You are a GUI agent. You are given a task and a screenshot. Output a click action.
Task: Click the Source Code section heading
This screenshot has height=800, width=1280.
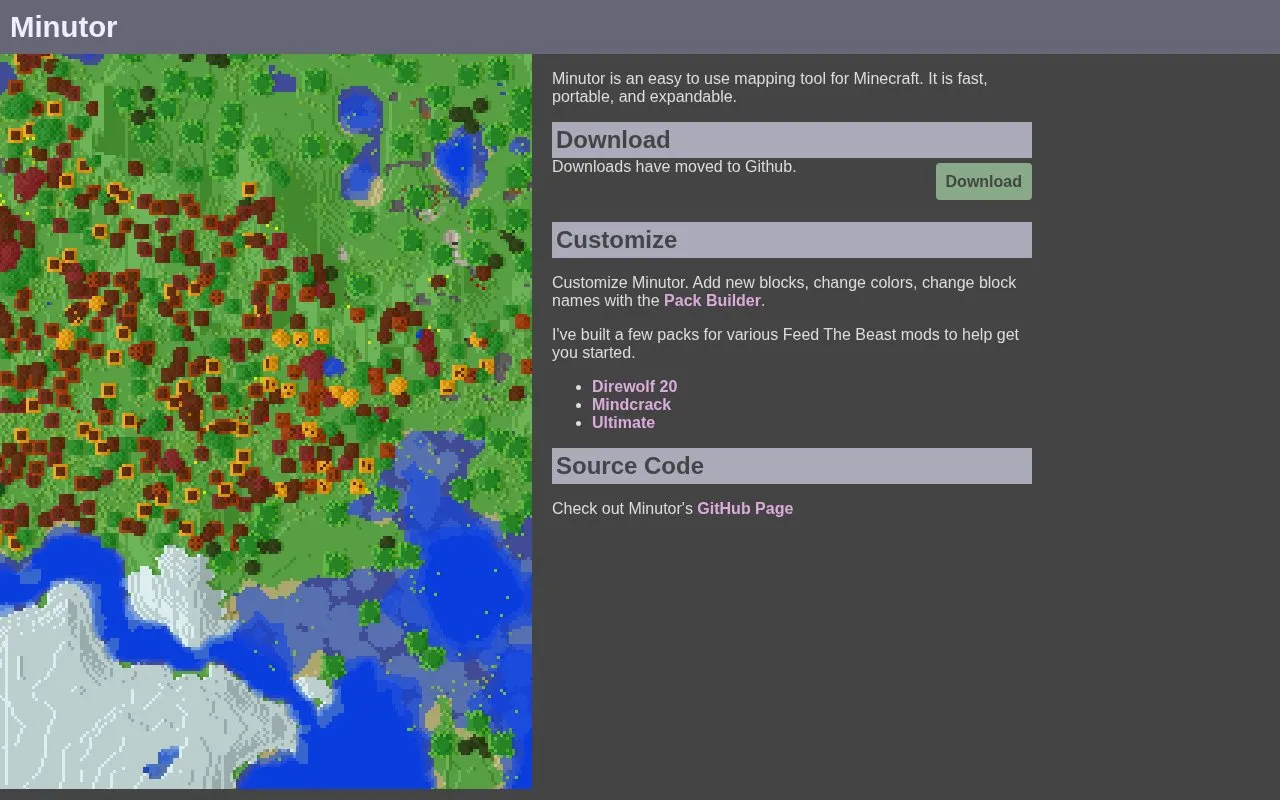coord(792,466)
